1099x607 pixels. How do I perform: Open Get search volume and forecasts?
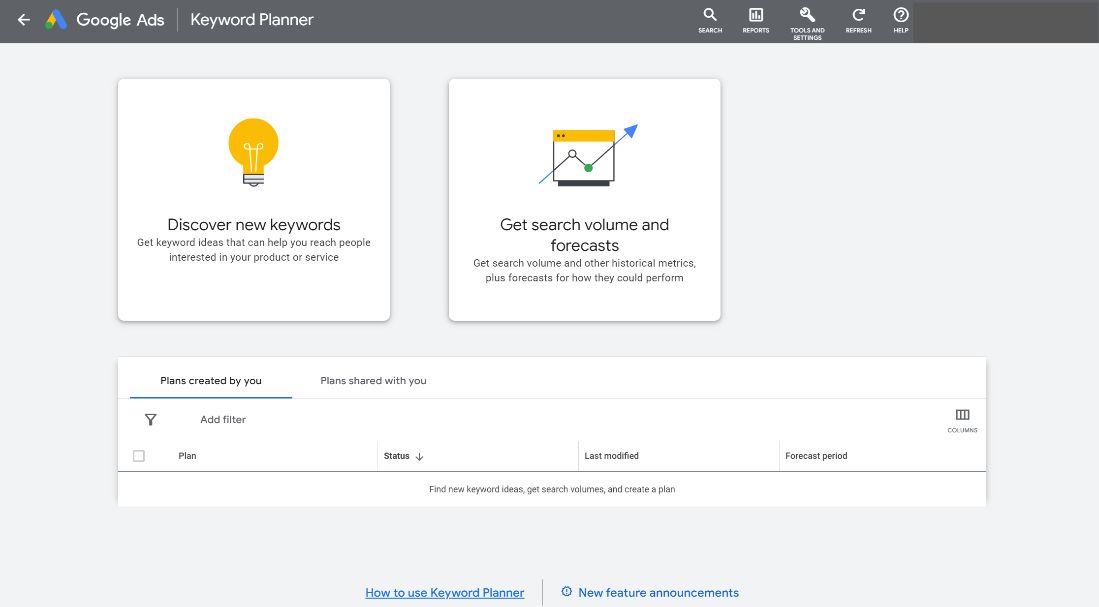click(x=584, y=199)
